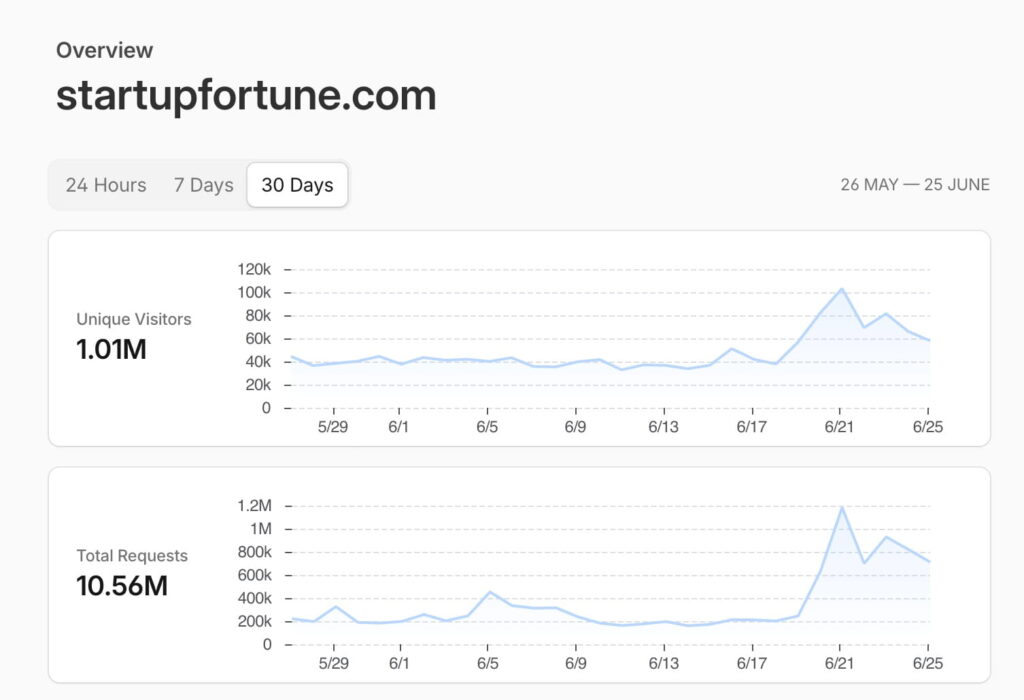Screen dimensions: 1024x700
Task: Click the 5/29 label under Unique Visitors chart
Action: [x=333, y=427]
